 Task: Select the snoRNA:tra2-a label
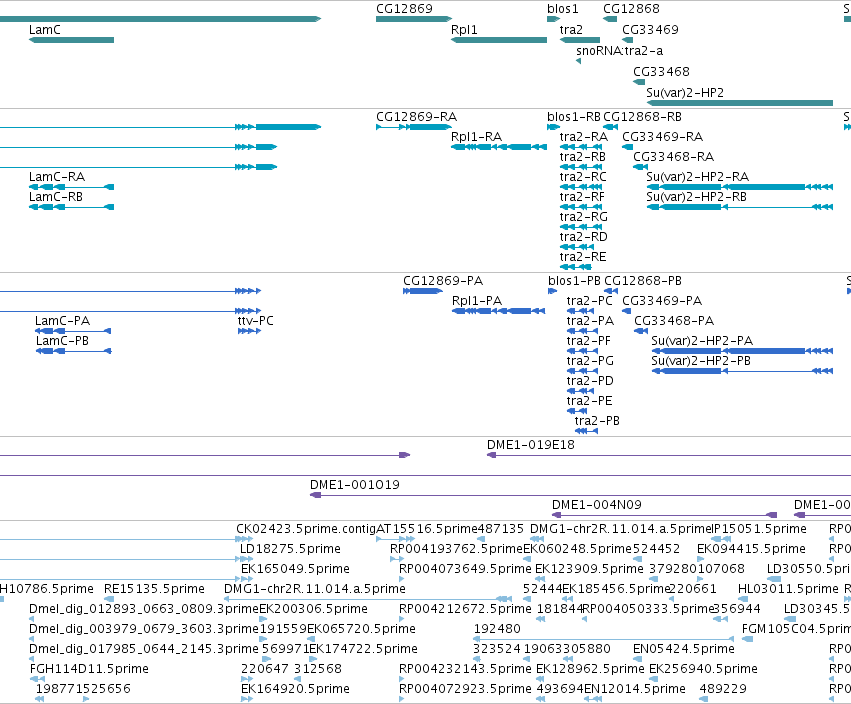(x=619, y=51)
